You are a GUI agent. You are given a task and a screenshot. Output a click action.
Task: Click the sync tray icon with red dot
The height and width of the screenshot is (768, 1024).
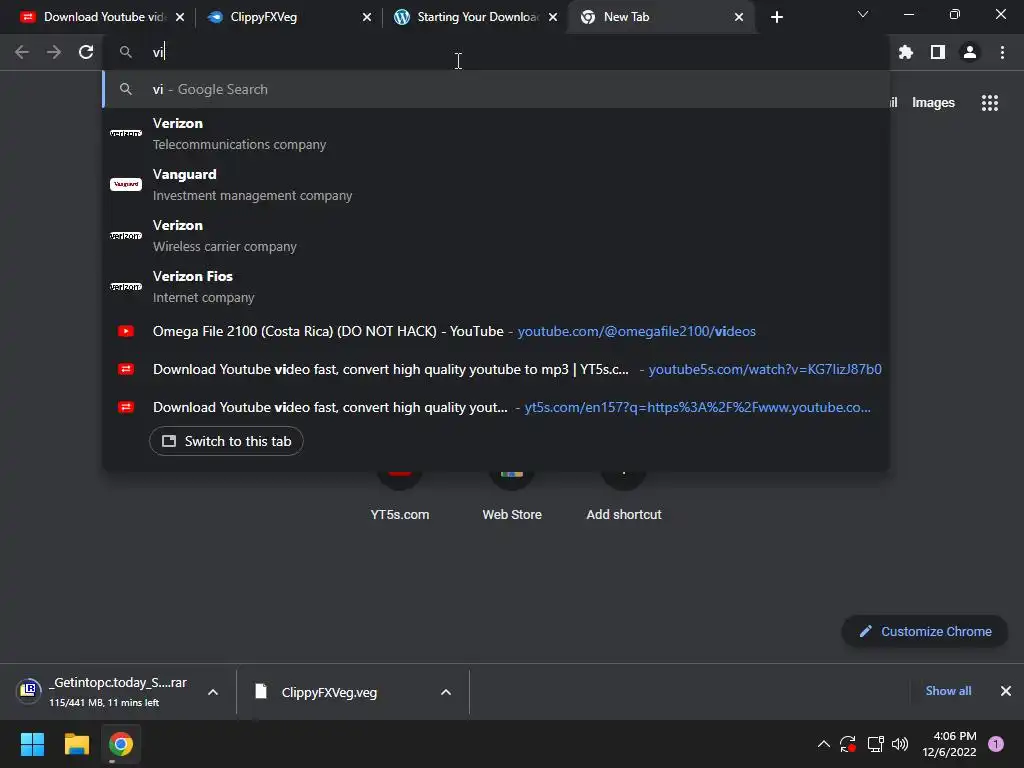tap(848, 744)
